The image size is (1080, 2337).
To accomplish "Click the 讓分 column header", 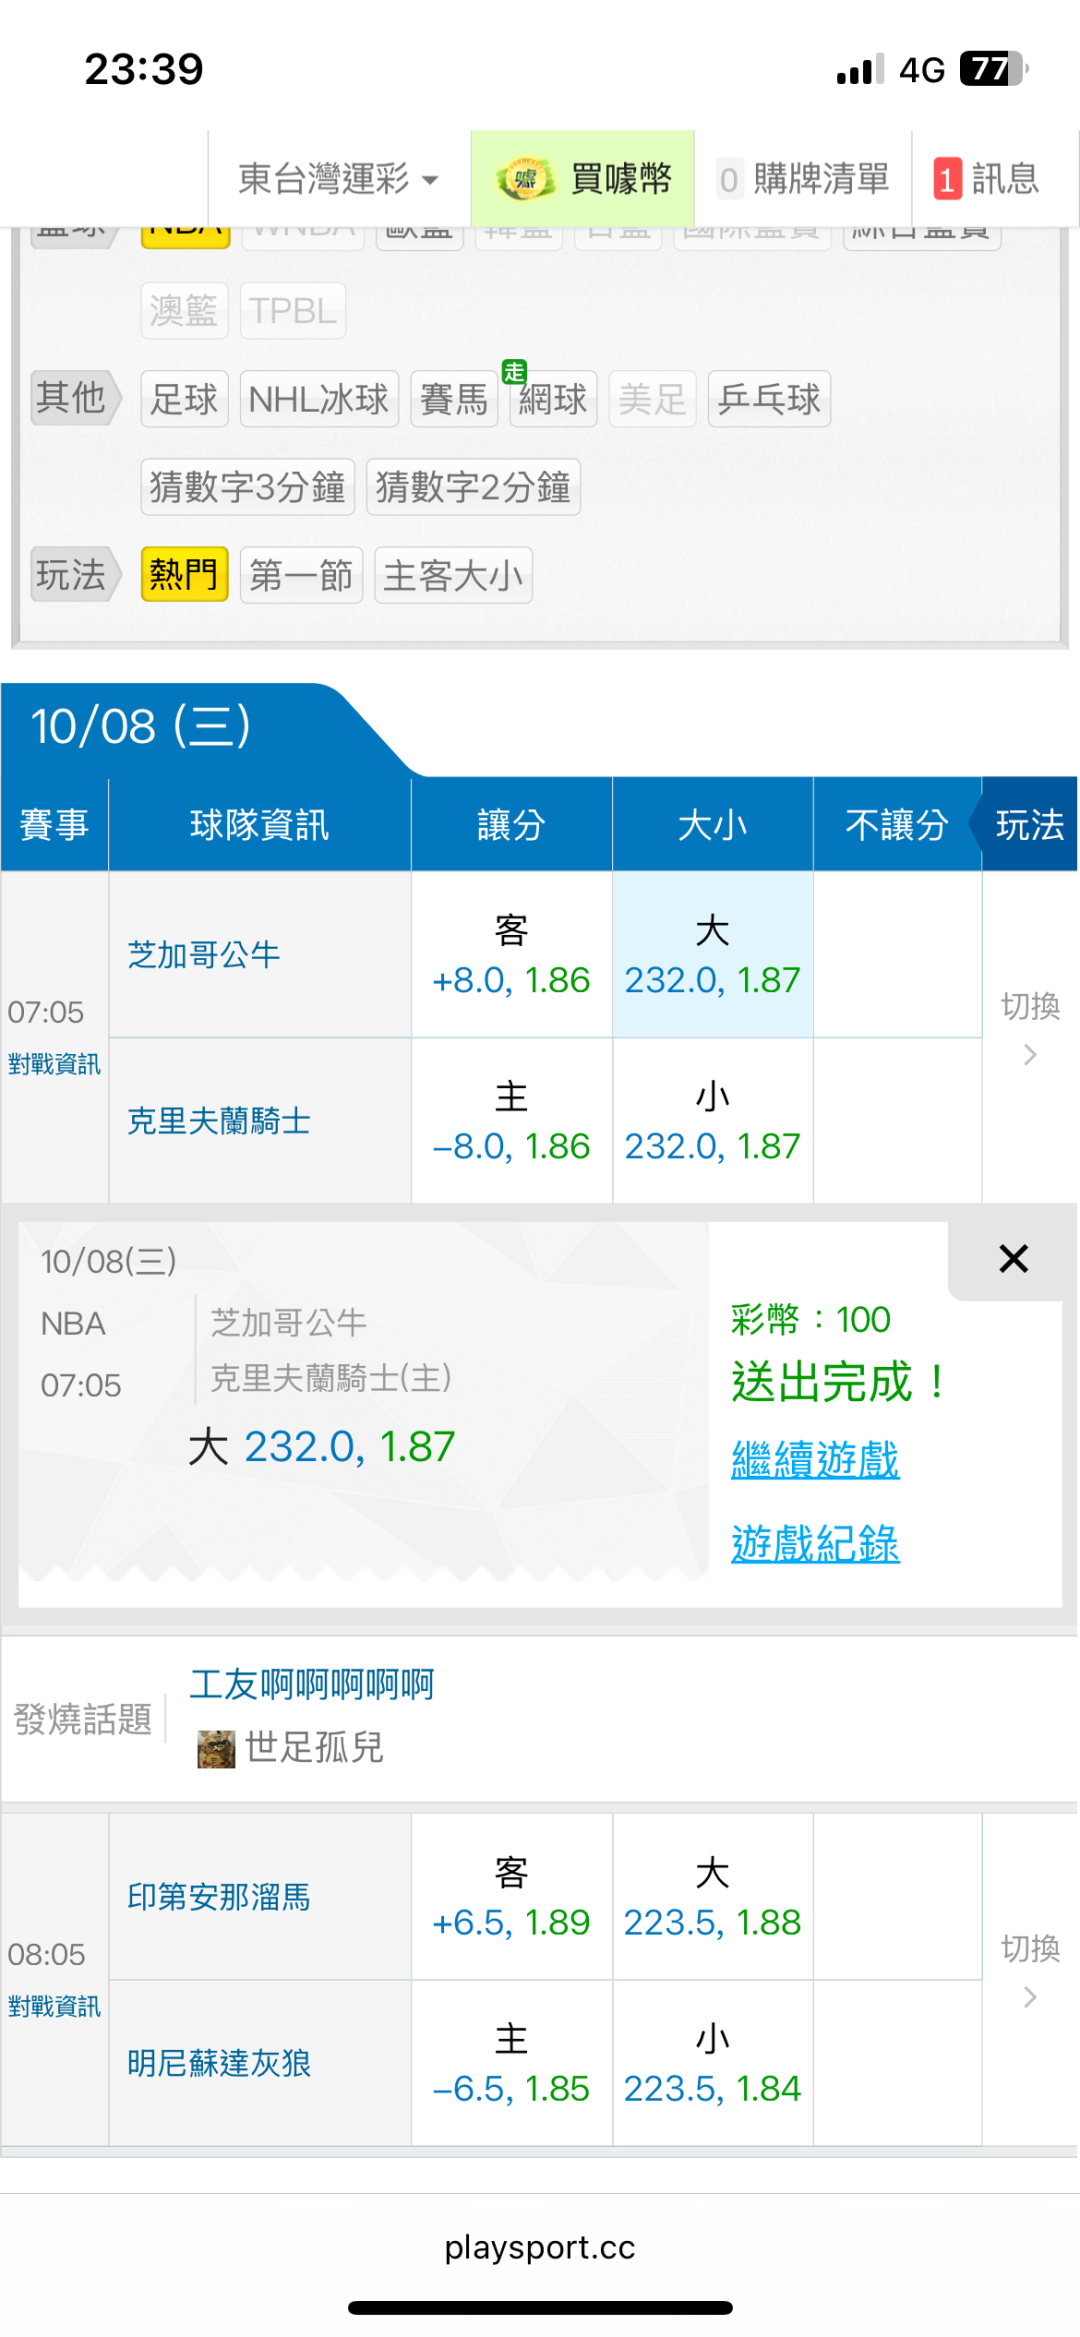I will pos(511,825).
